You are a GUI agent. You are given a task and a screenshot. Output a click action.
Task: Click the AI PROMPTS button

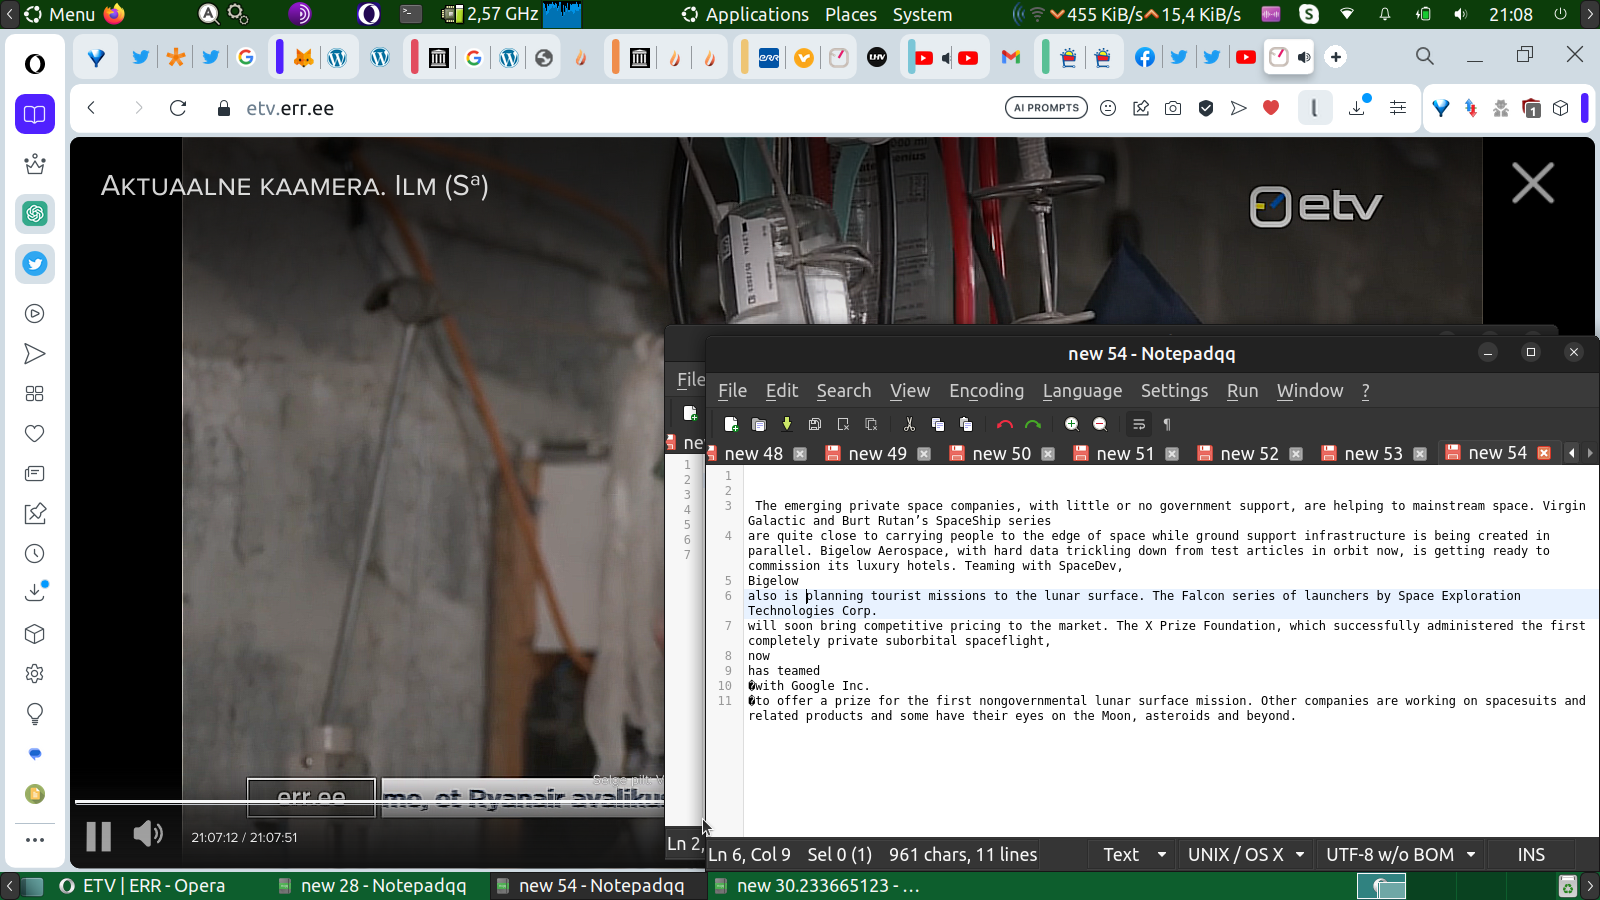click(x=1046, y=108)
